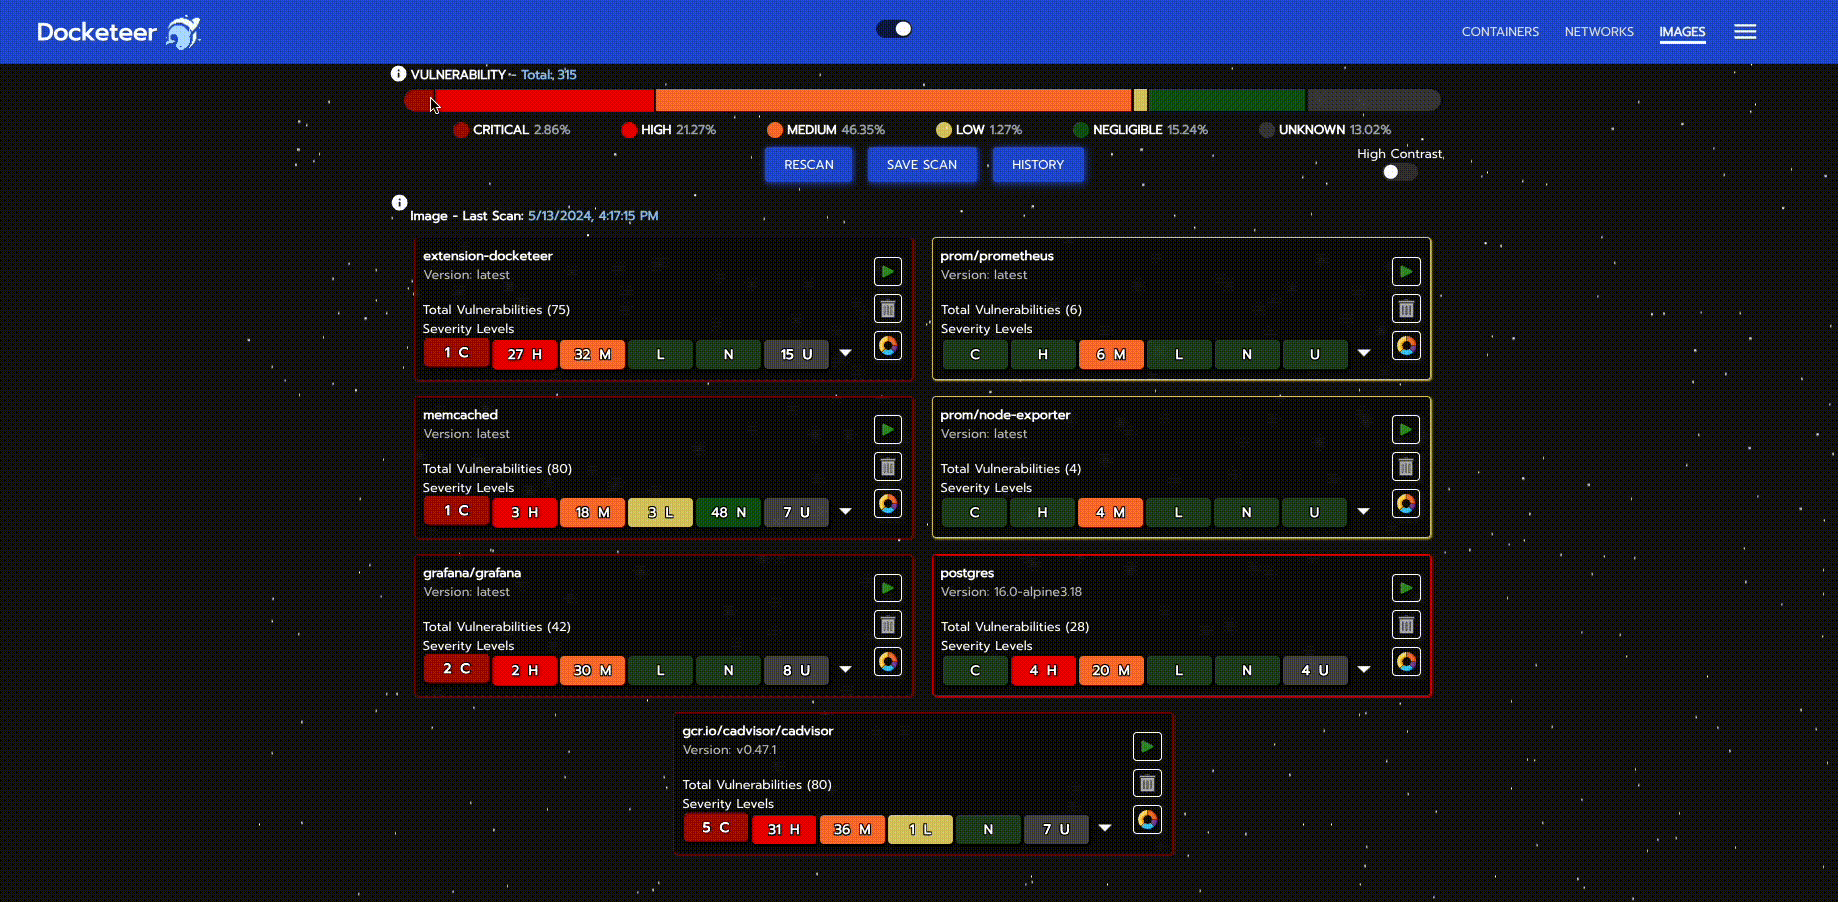This screenshot has width=1838, height=902.
Task: Click the Docketeer logo
Action: coord(118,32)
